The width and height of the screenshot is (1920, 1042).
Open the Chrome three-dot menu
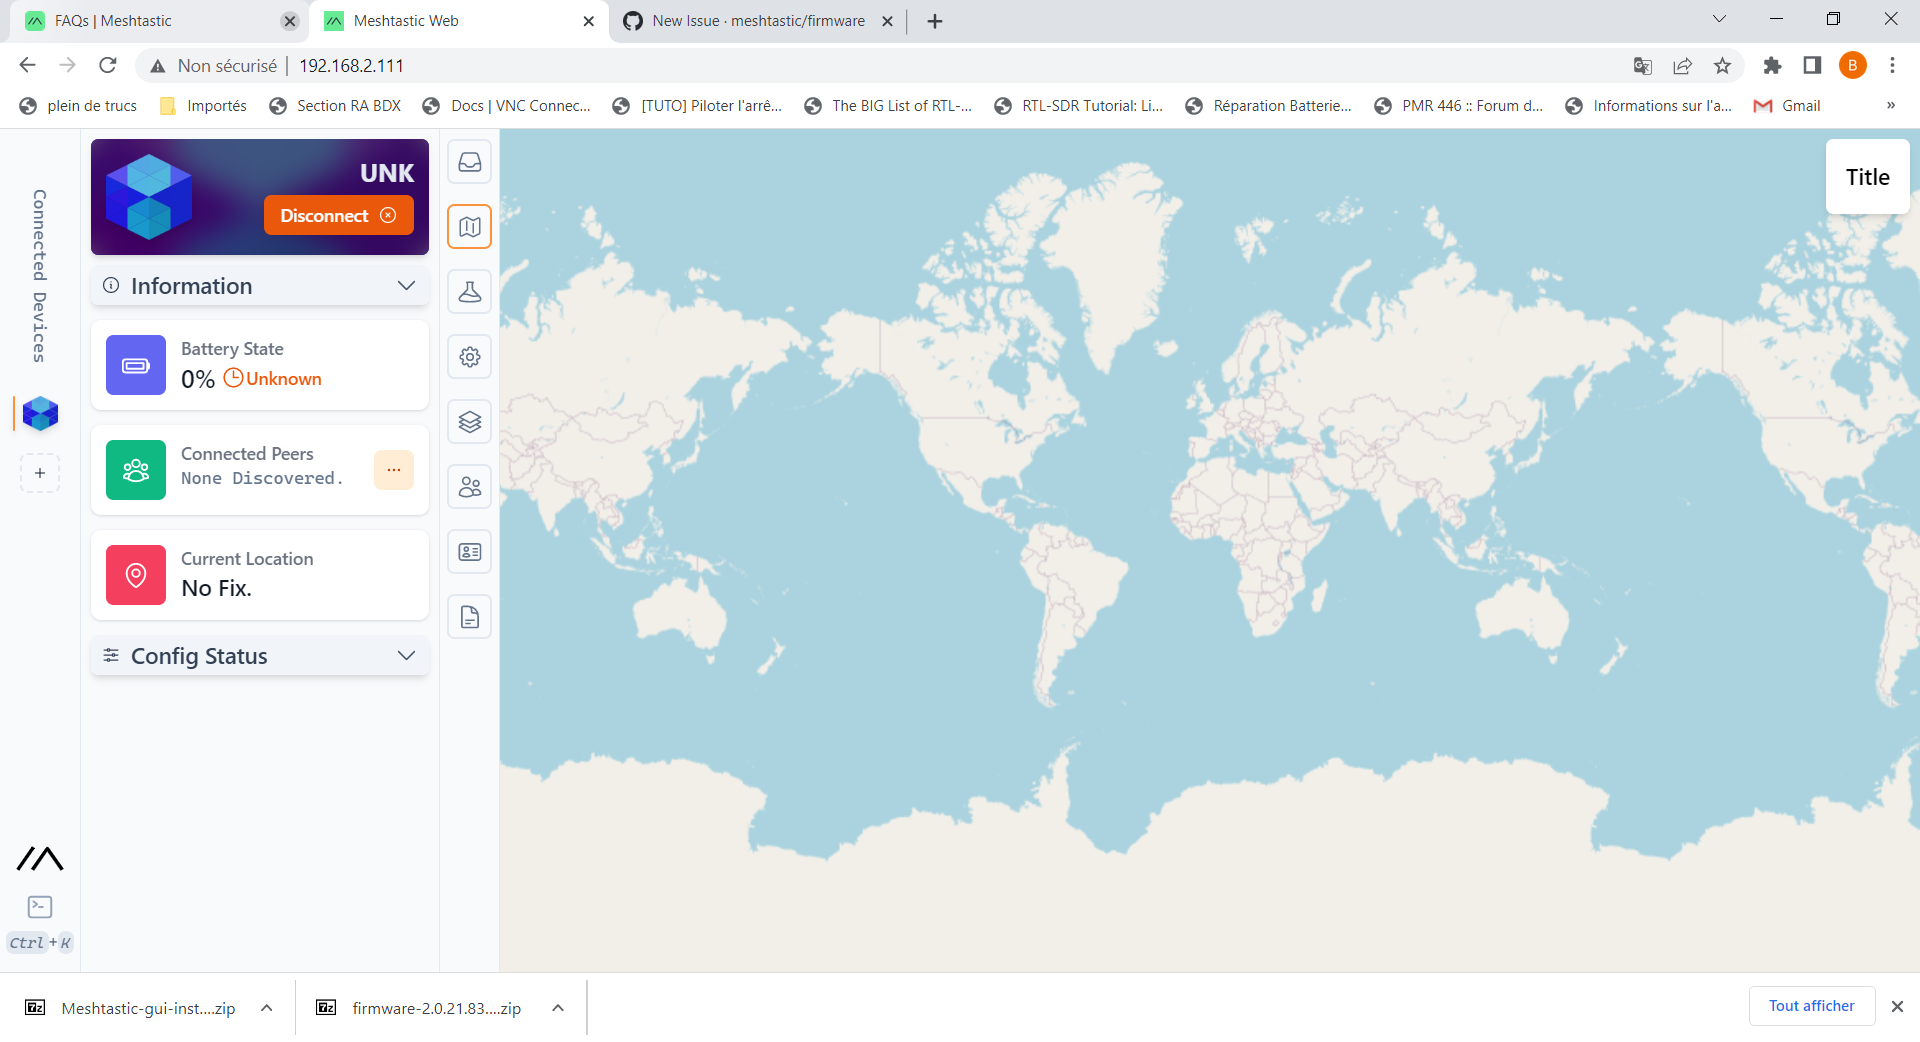[x=1892, y=66]
